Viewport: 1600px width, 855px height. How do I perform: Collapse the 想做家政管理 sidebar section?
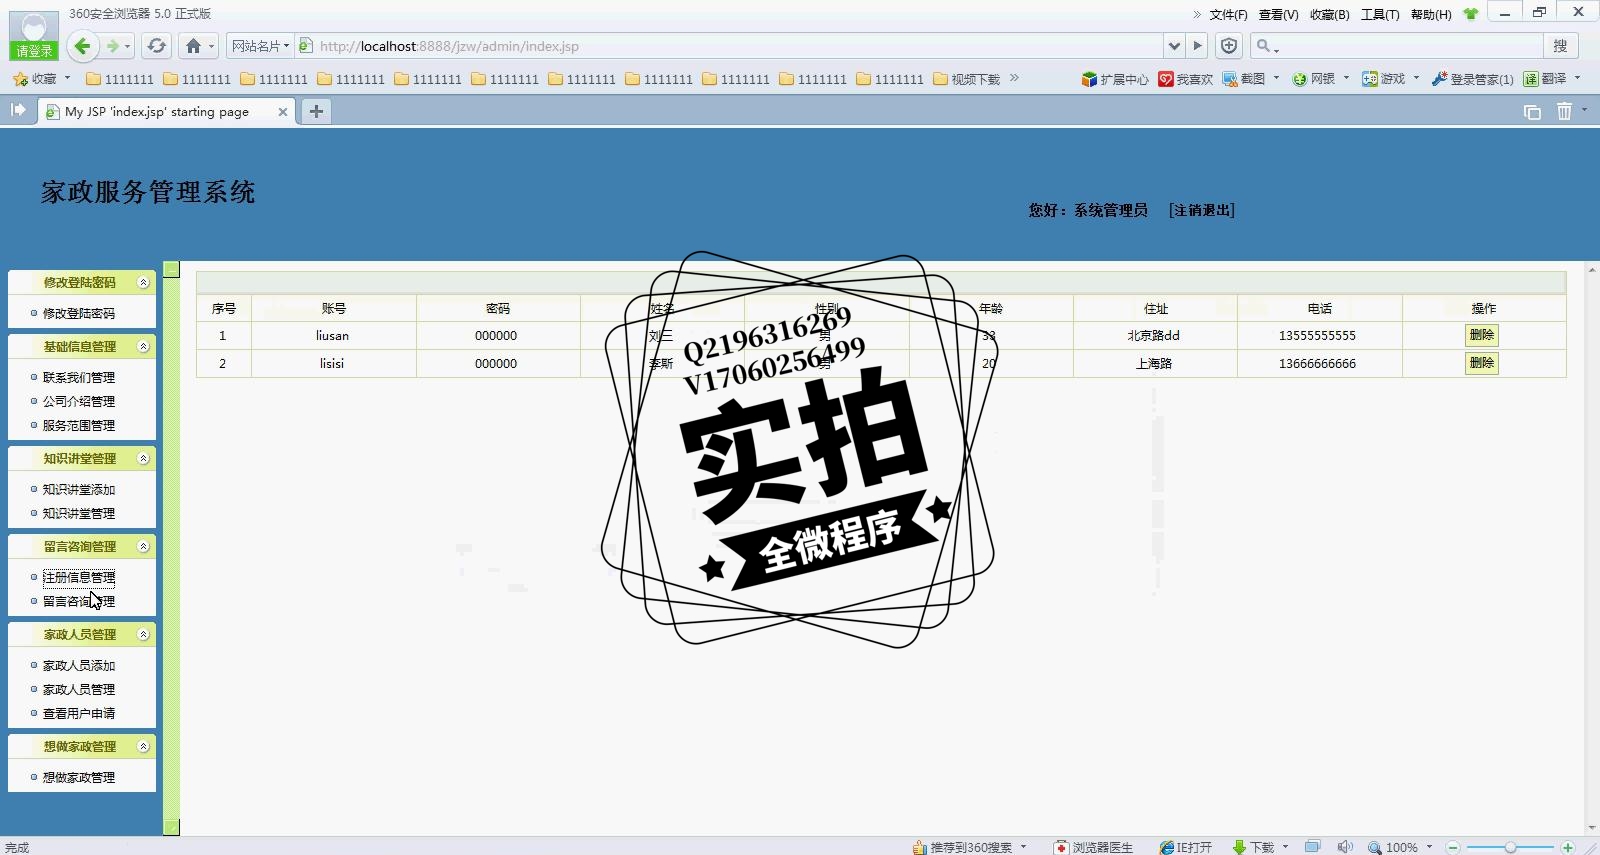[143, 747]
